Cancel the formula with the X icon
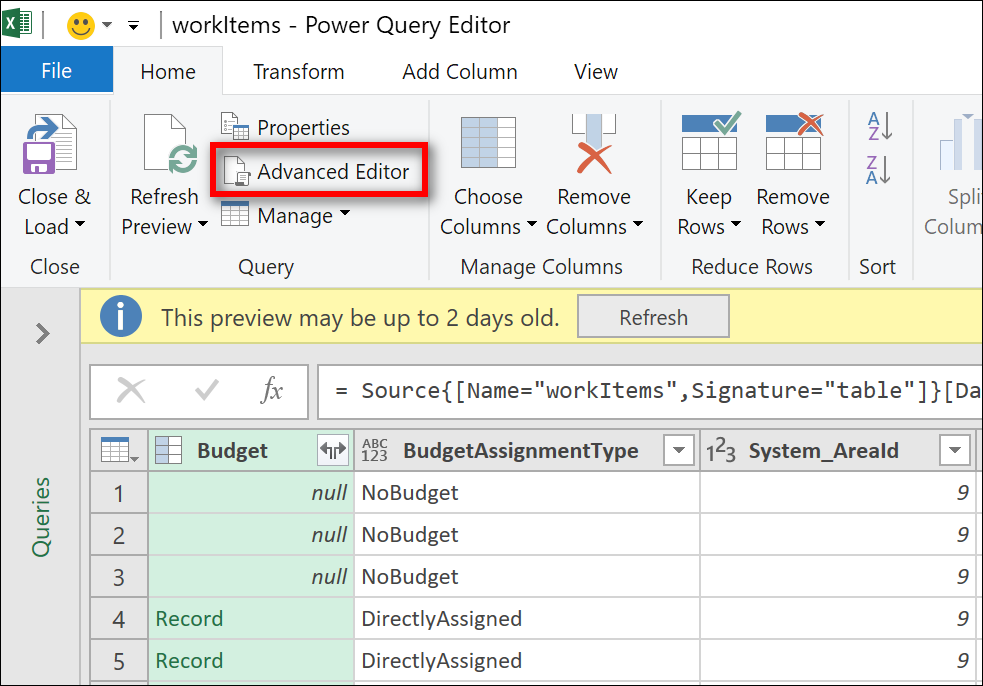 pyautogui.click(x=131, y=391)
